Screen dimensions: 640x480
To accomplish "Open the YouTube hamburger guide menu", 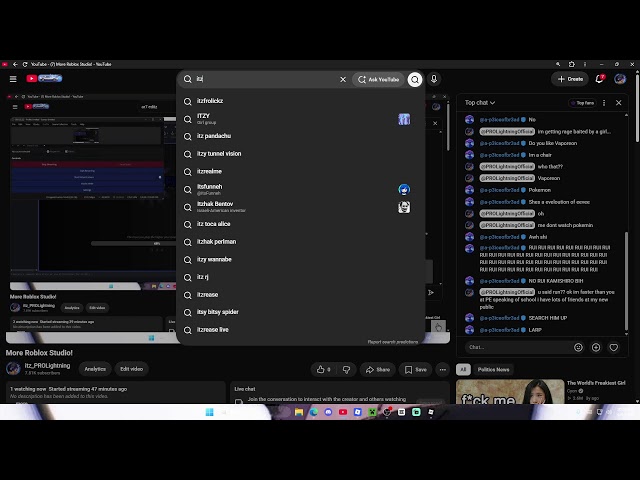I will tap(13, 79).
